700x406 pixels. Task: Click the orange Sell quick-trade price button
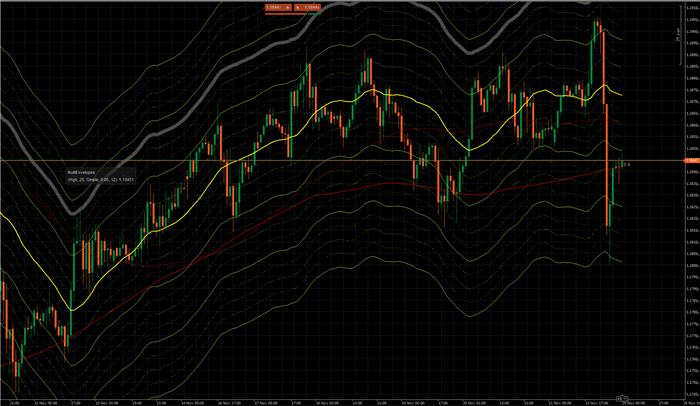278,7
